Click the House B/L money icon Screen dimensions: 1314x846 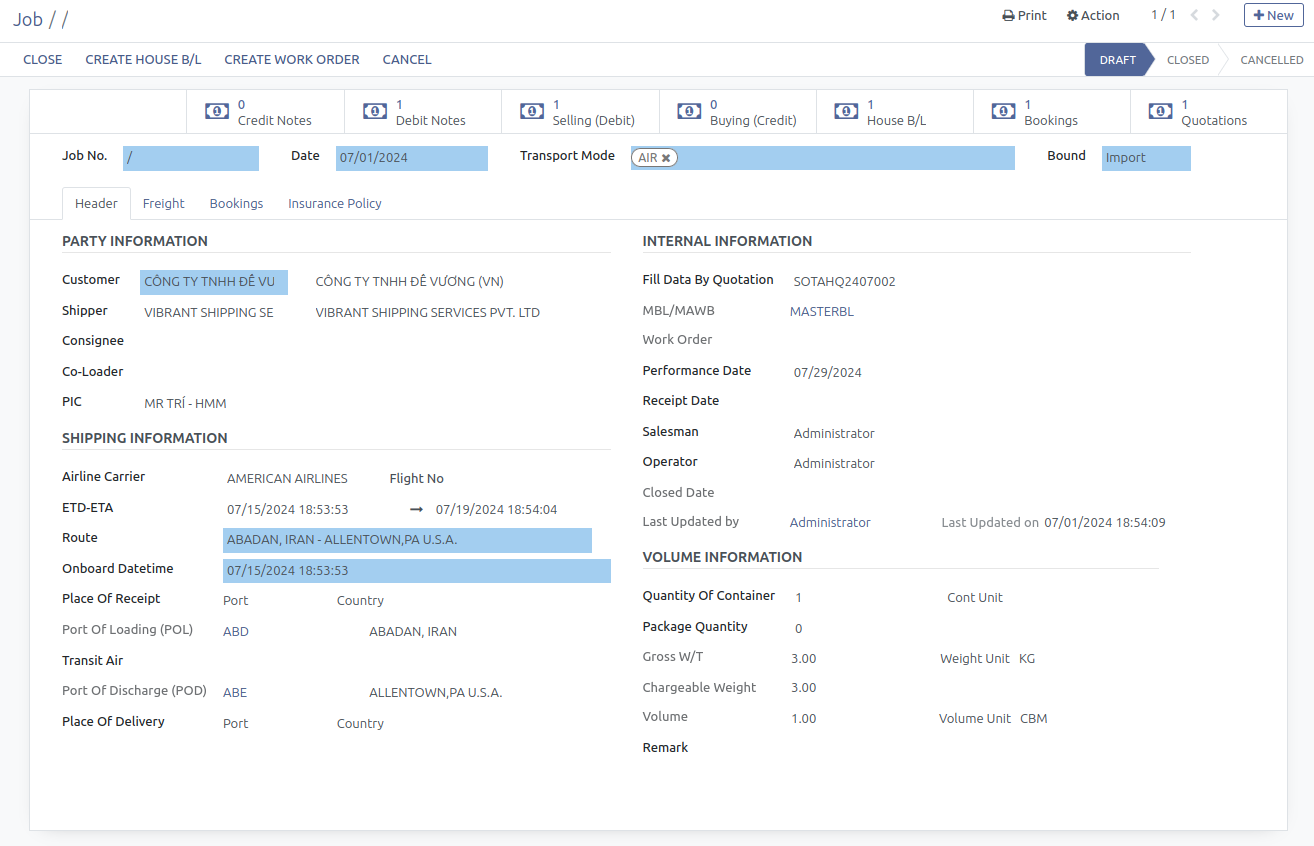(846, 111)
